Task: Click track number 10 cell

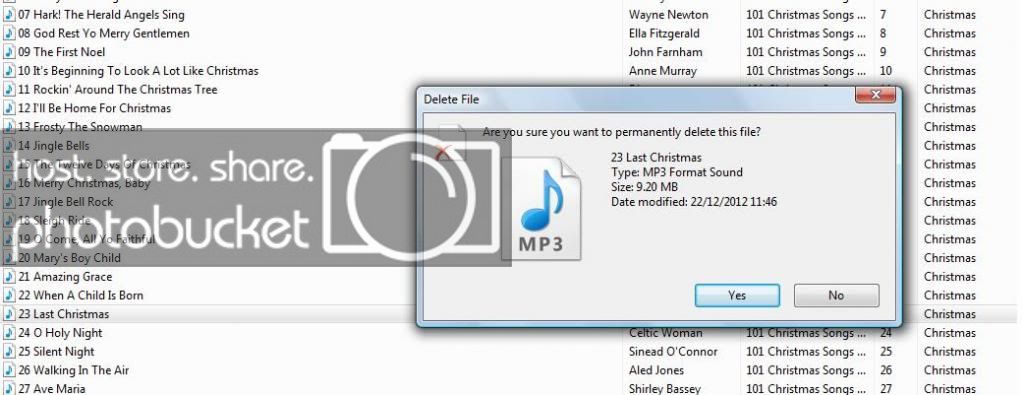Action: 886,71
